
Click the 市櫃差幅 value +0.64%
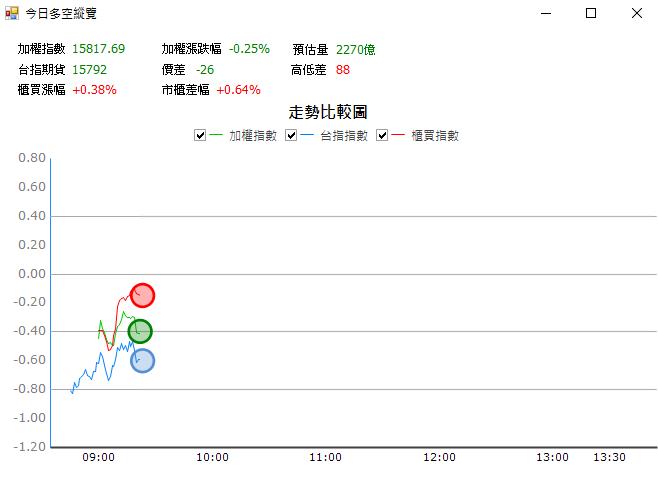tap(238, 90)
